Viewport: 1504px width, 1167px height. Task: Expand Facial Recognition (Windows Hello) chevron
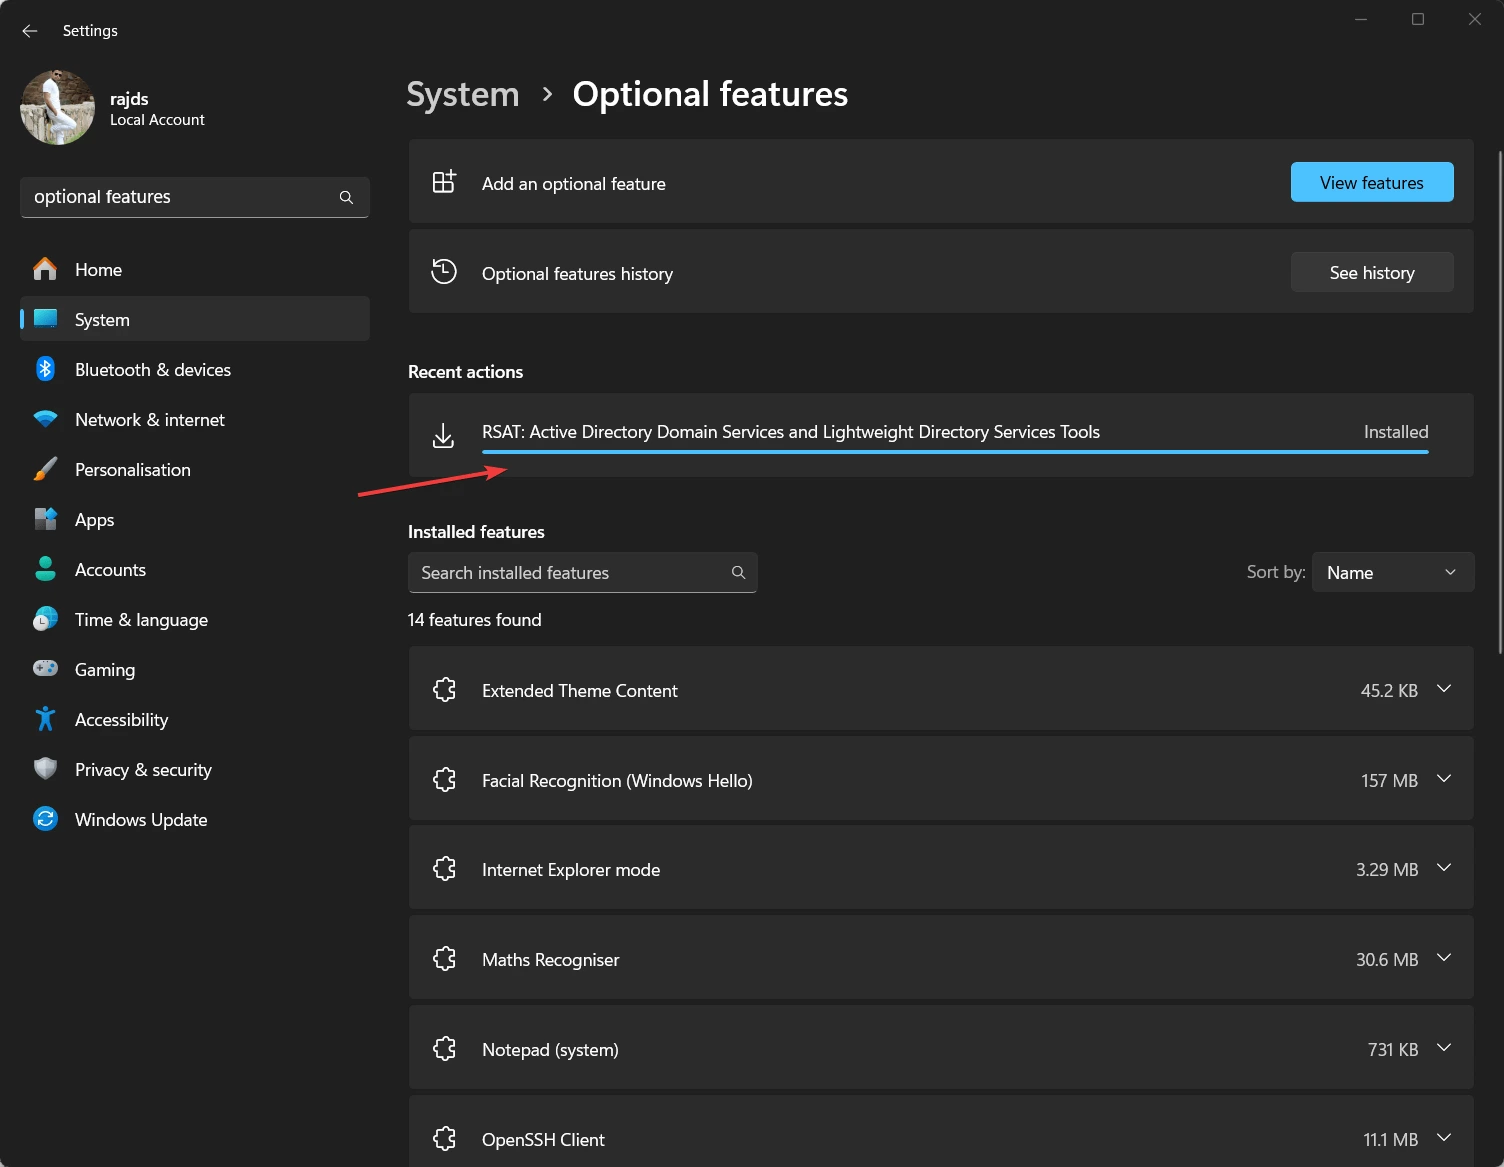coord(1444,779)
